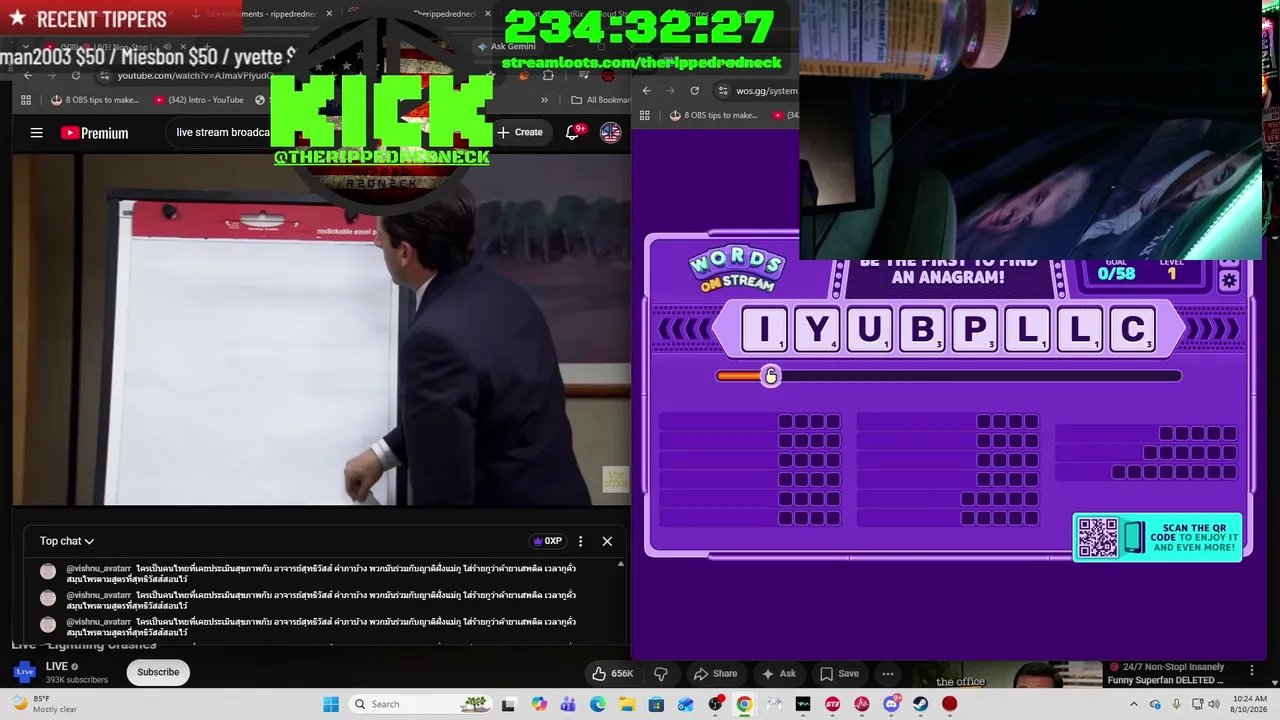
Task: Dislike the live stream video
Action: click(660, 673)
